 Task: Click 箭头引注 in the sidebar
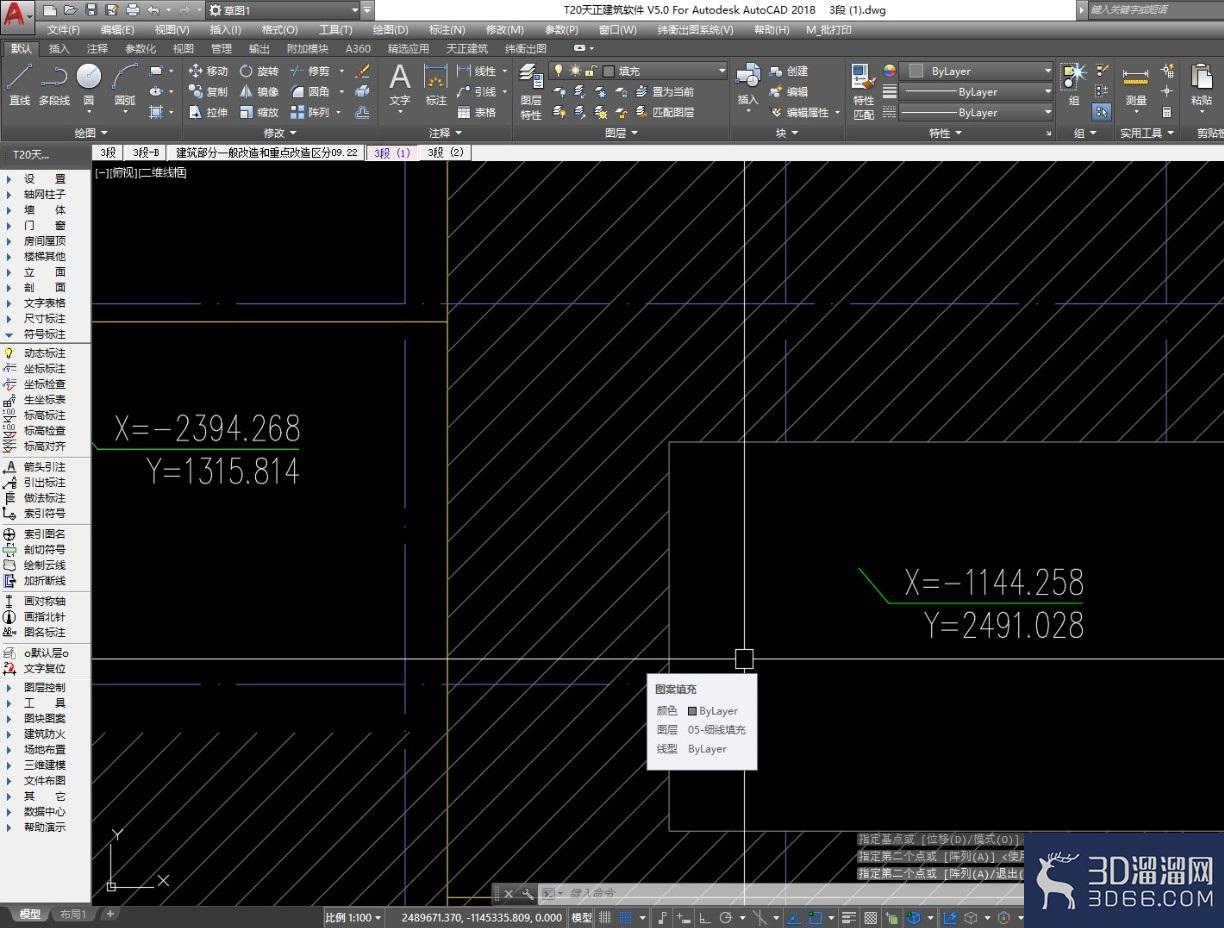tap(45, 467)
